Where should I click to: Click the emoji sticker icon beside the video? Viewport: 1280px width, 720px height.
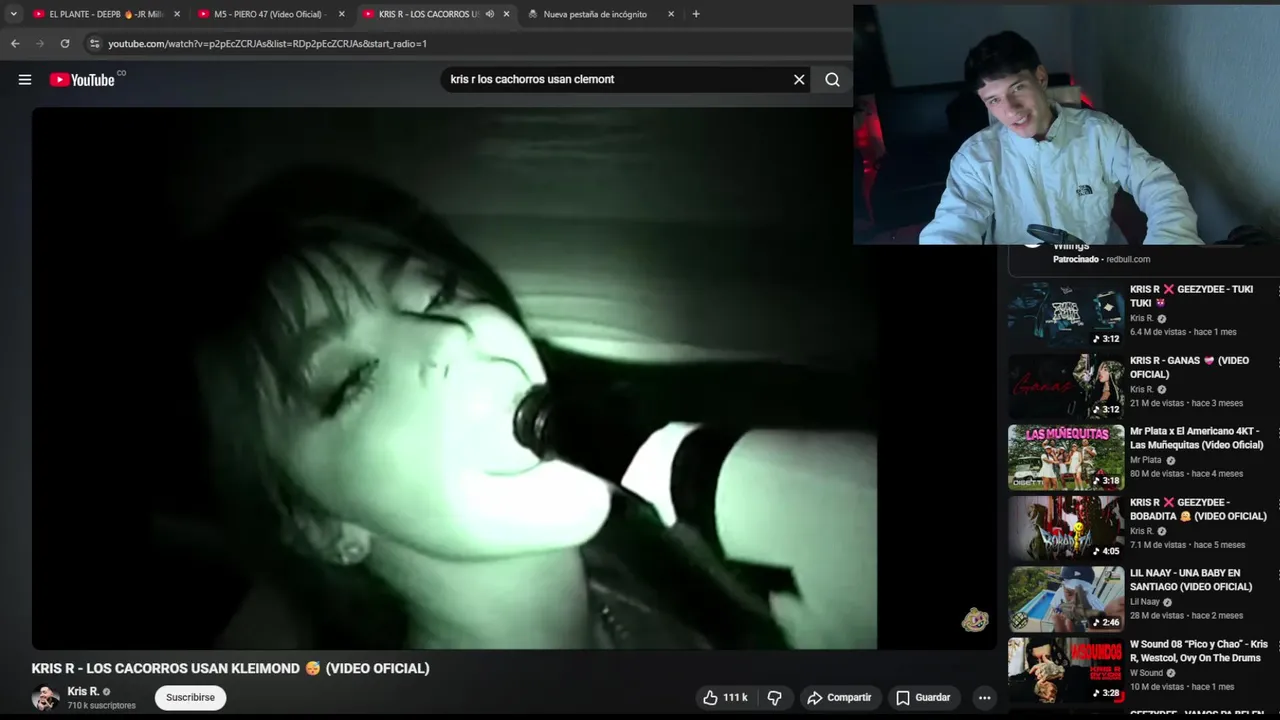pos(975,620)
